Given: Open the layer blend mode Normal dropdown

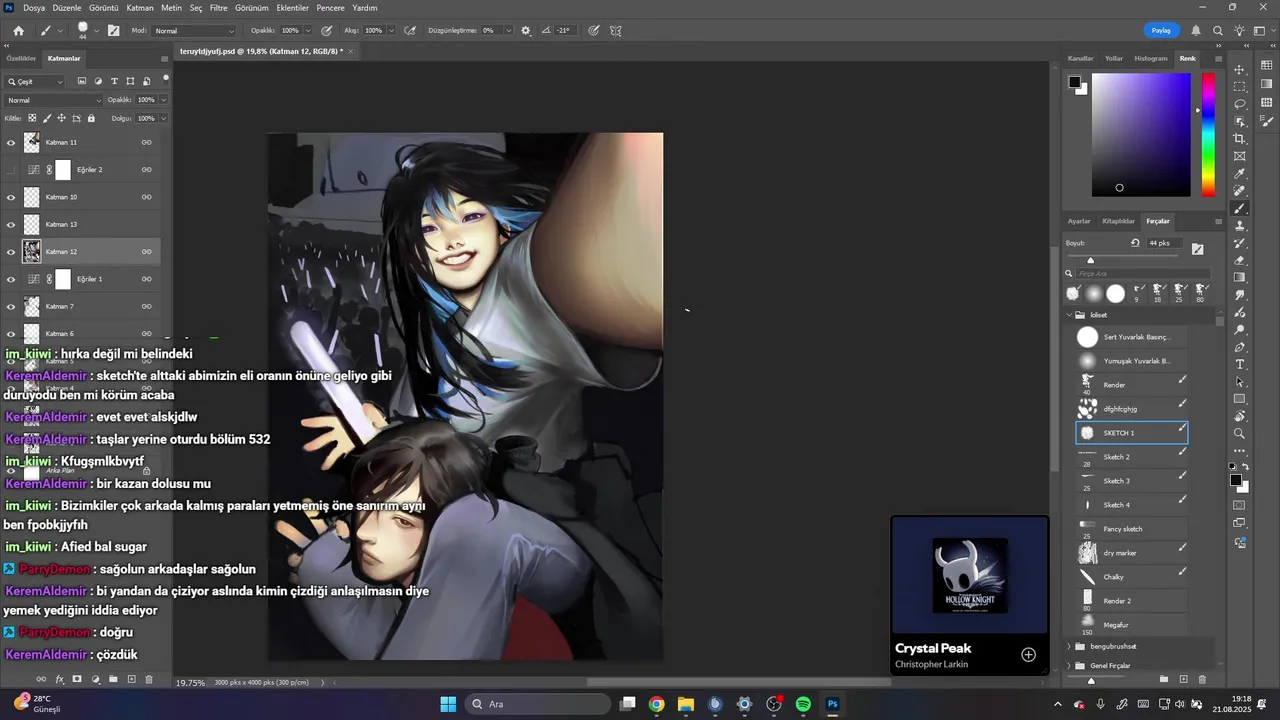Looking at the screenshot, I should [x=54, y=100].
